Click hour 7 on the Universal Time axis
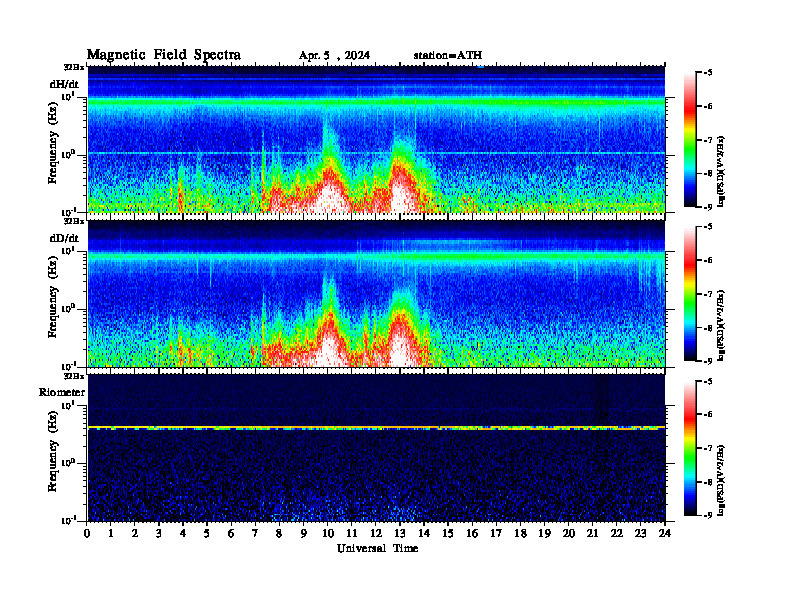792x612 pixels. (x=255, y=534)
